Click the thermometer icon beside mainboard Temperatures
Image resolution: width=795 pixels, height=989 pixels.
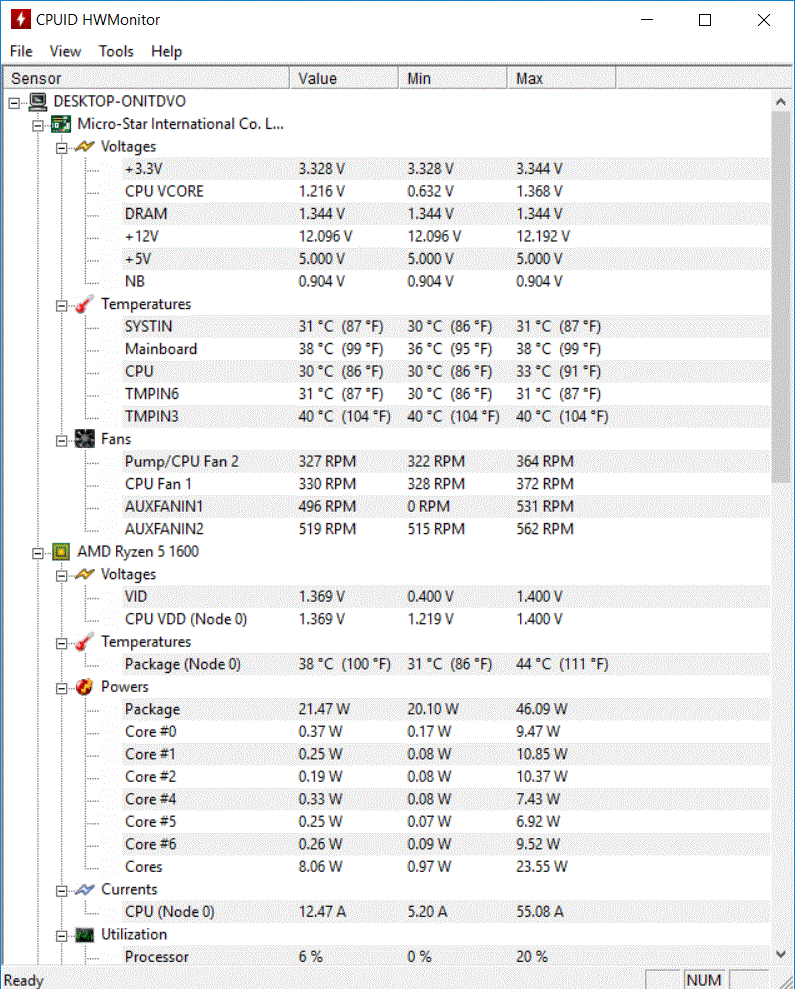(x=85, y=304)
